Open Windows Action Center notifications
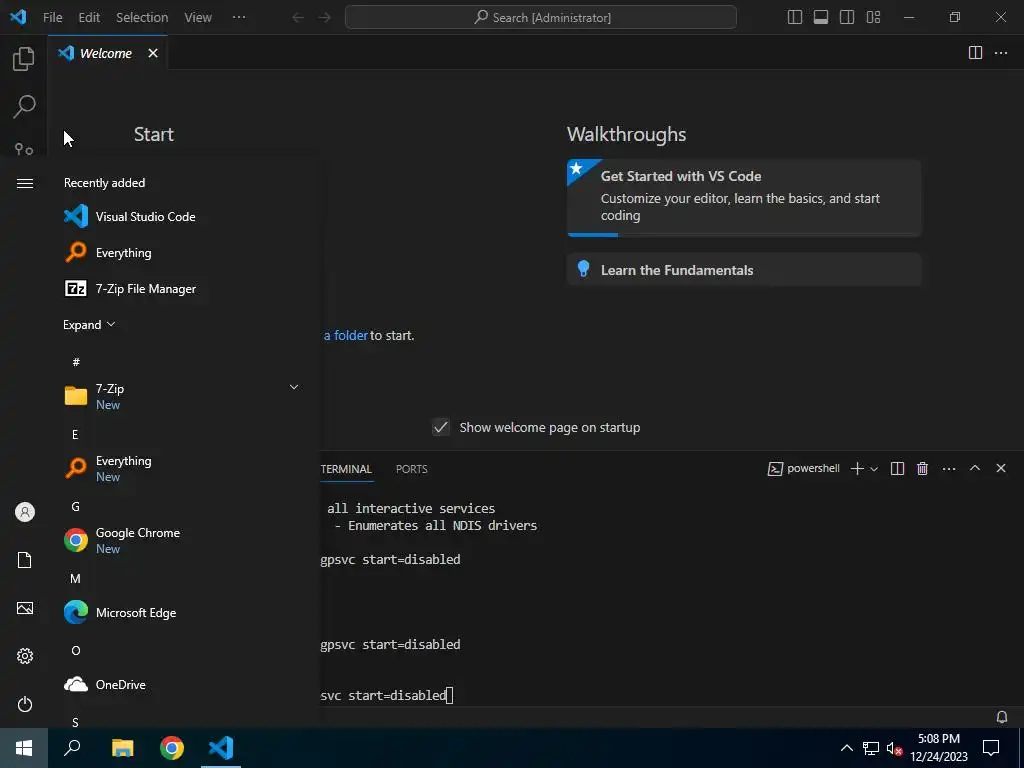Viewport: 1024px width, 768px height. [x=991, y=748]
